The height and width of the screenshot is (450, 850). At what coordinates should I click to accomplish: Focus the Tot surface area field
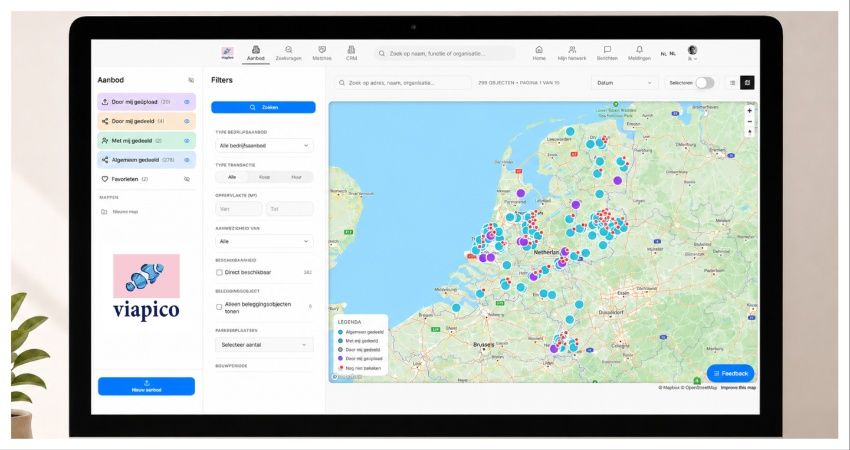[289, 209]
